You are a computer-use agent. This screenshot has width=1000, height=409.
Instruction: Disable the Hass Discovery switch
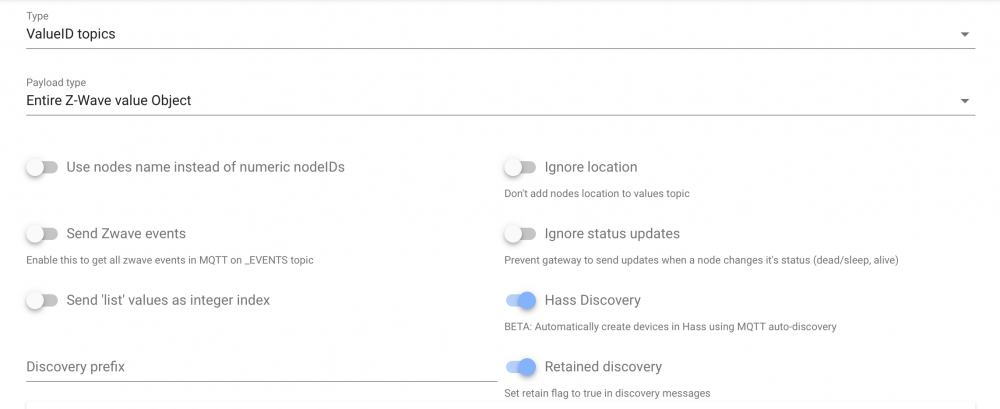[520, 300]
